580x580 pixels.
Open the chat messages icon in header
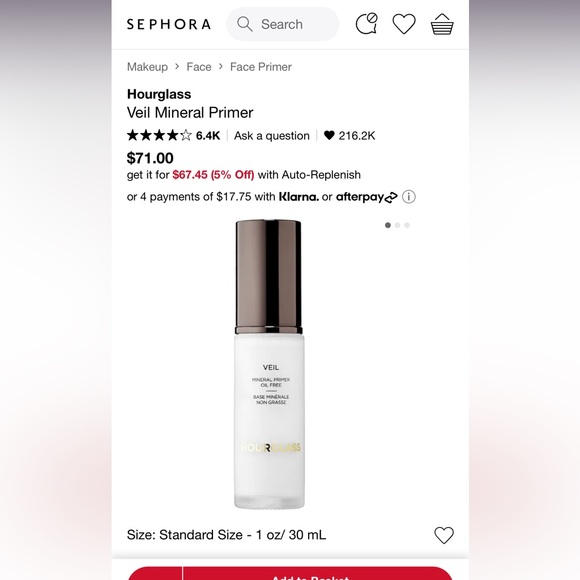367,24
